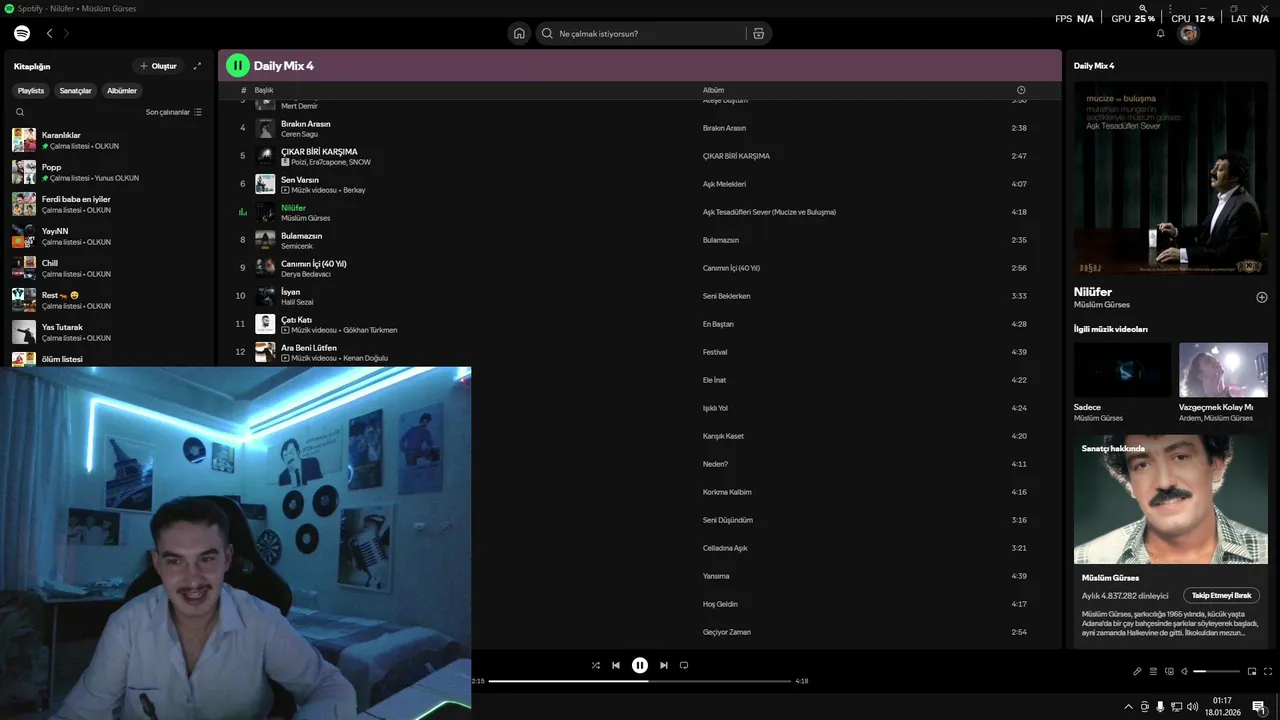
Task: Select the Playlists filter chip
Action: tap(31, 90)
